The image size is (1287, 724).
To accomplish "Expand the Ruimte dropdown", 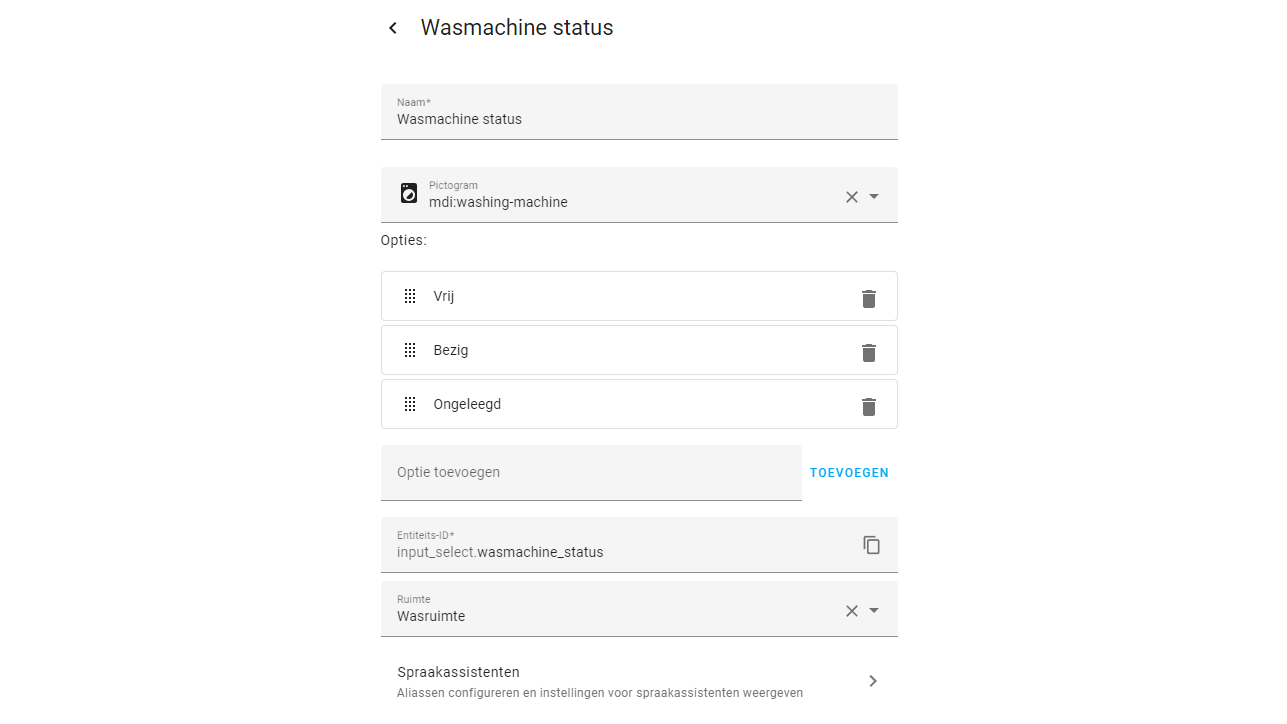I will pos(875,611).
